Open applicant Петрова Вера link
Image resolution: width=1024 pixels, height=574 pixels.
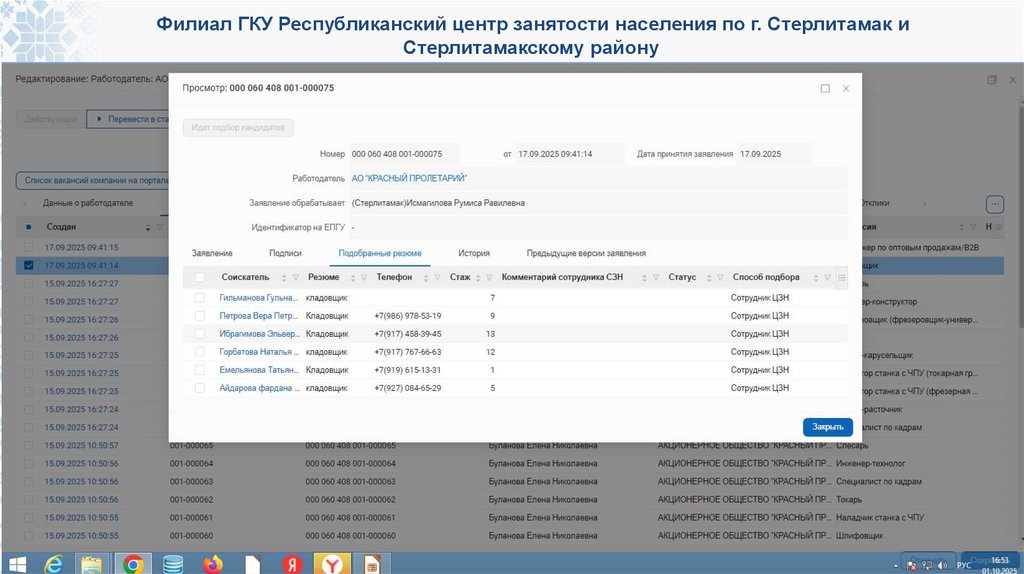[x=259, y=316]
